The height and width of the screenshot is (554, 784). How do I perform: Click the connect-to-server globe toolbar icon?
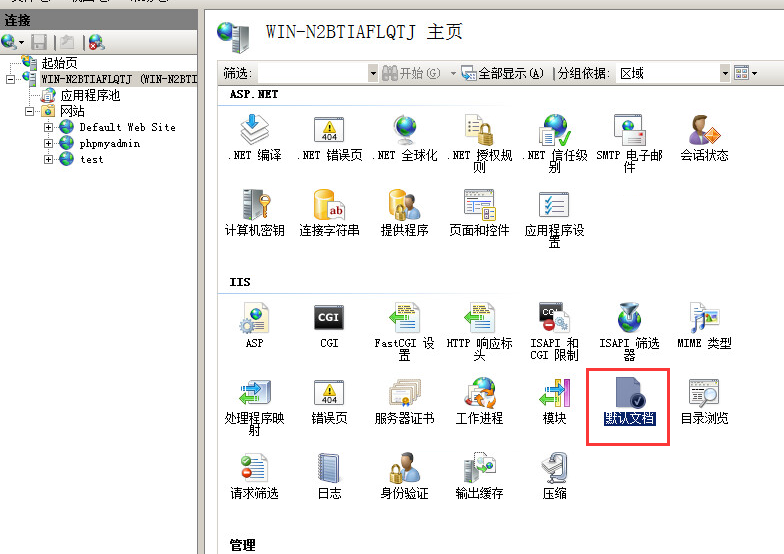[x=10, y=42]
